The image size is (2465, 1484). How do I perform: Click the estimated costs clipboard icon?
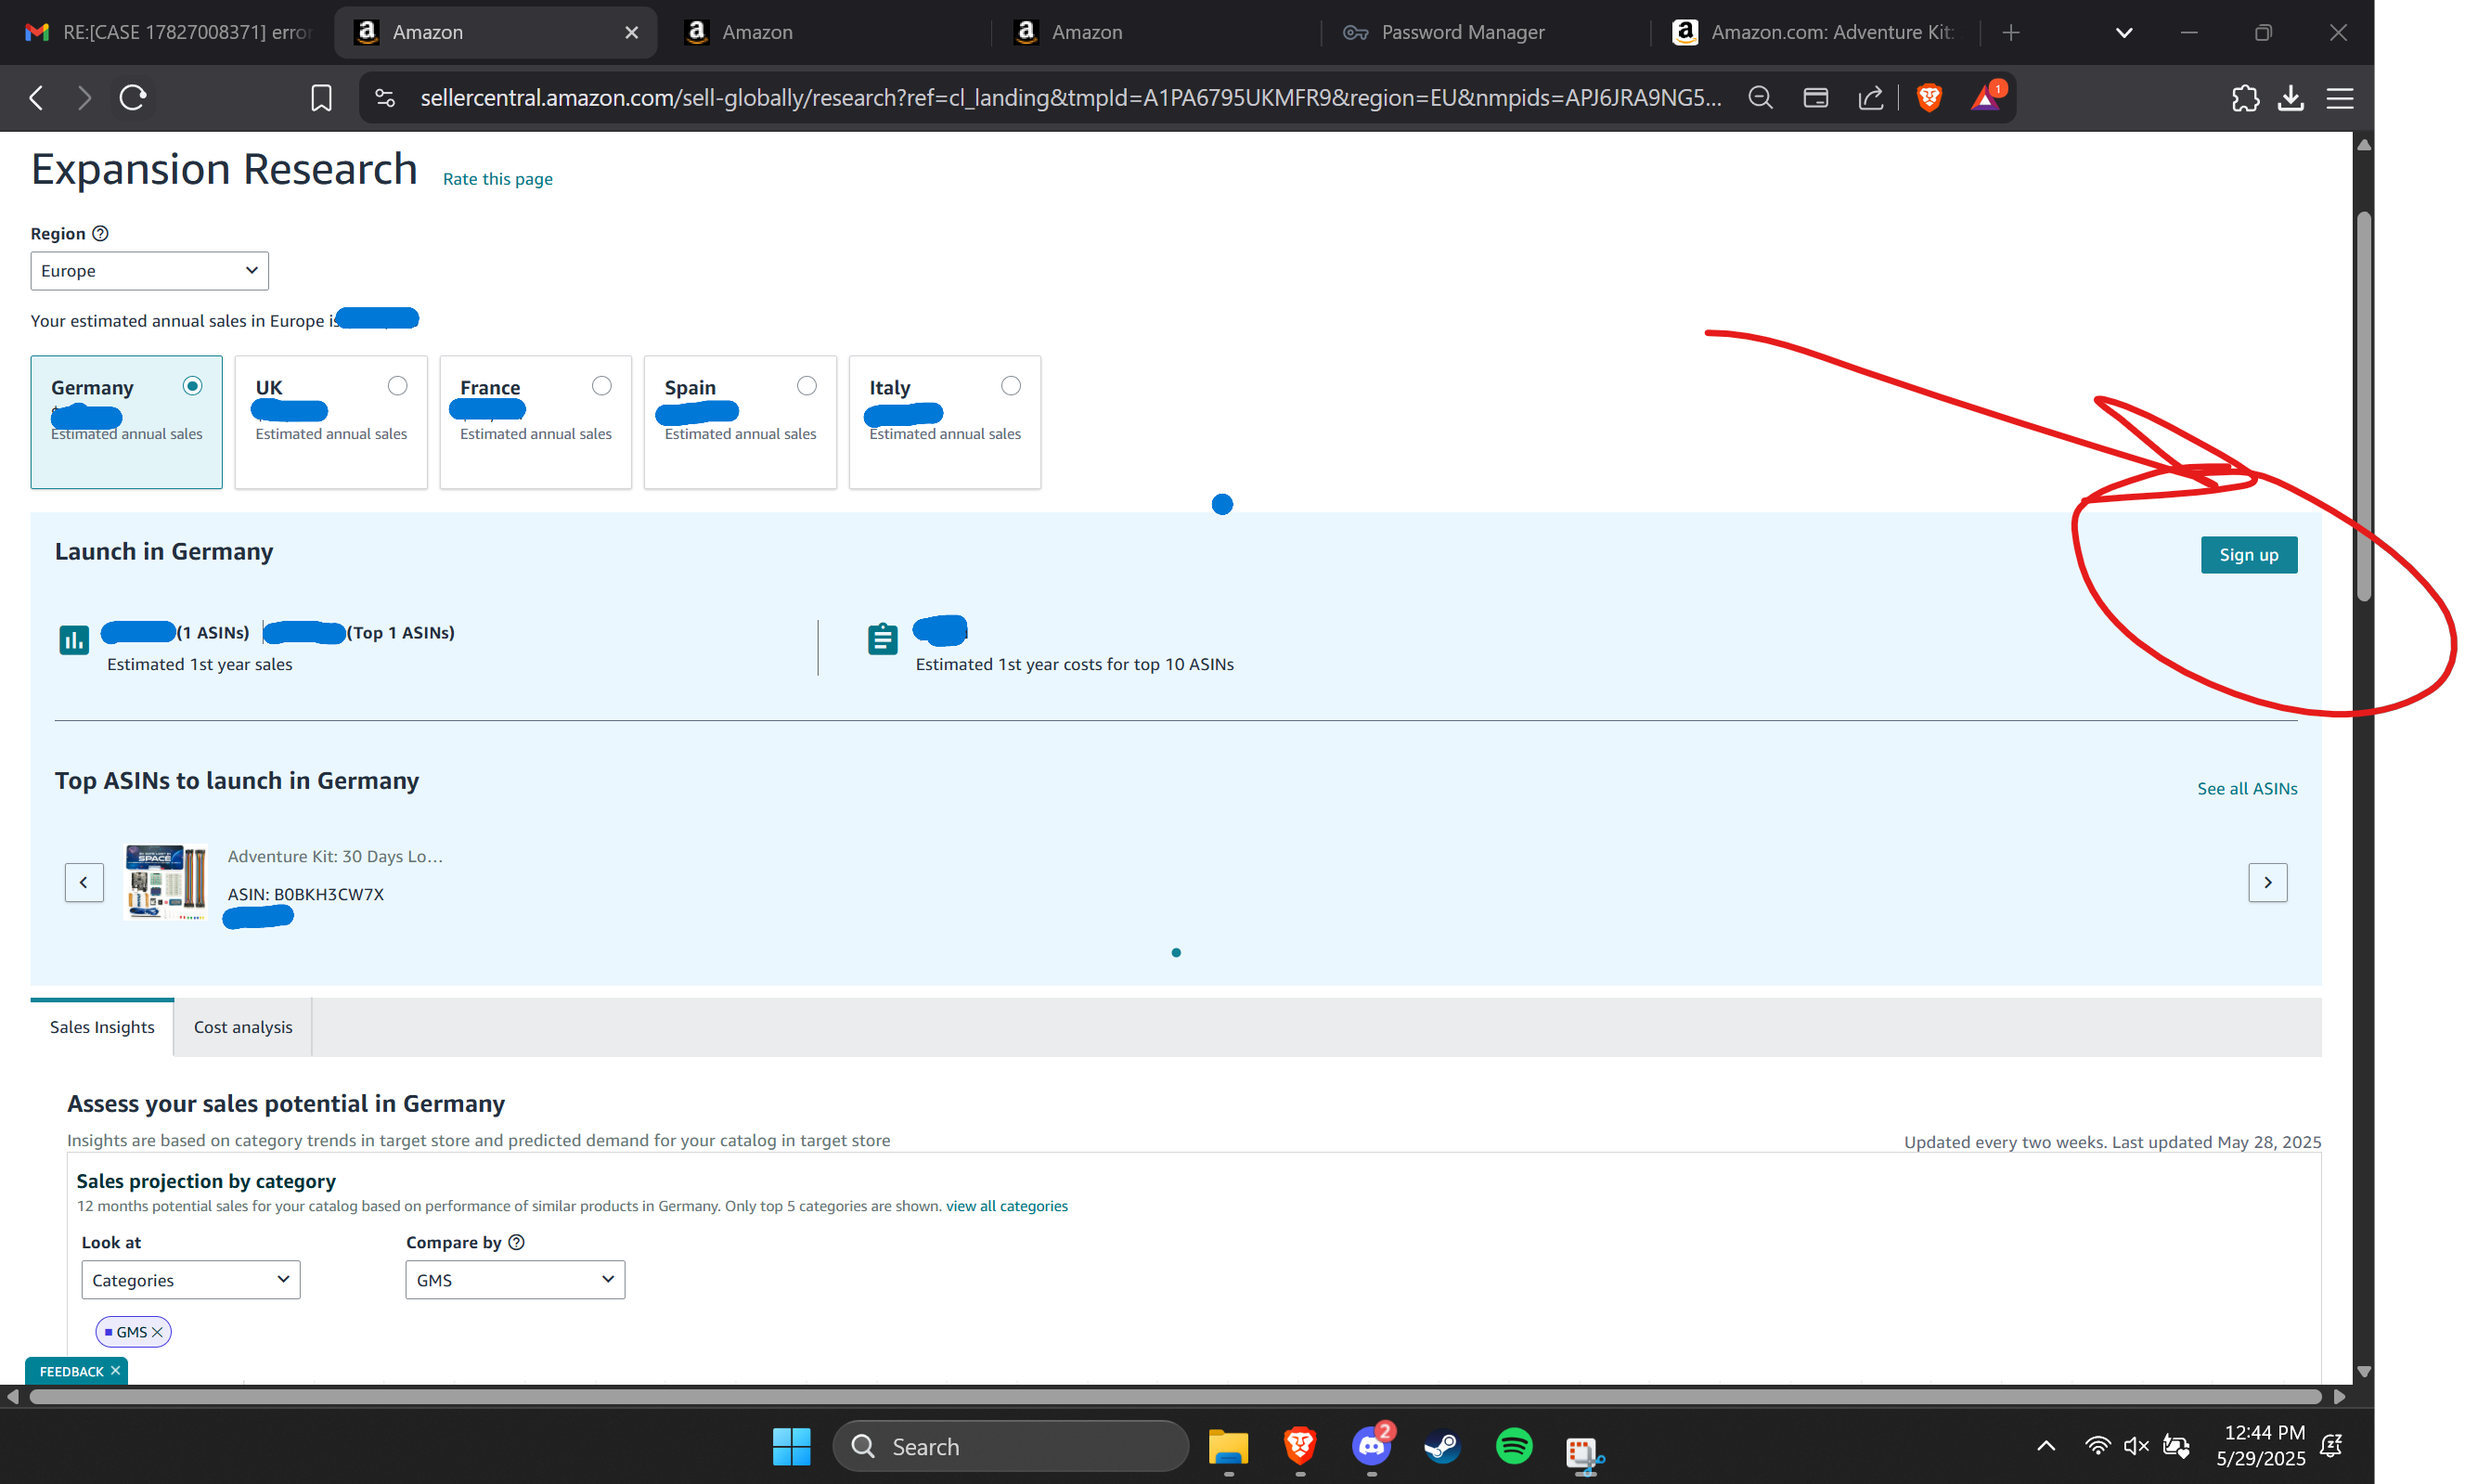[882, 639]
